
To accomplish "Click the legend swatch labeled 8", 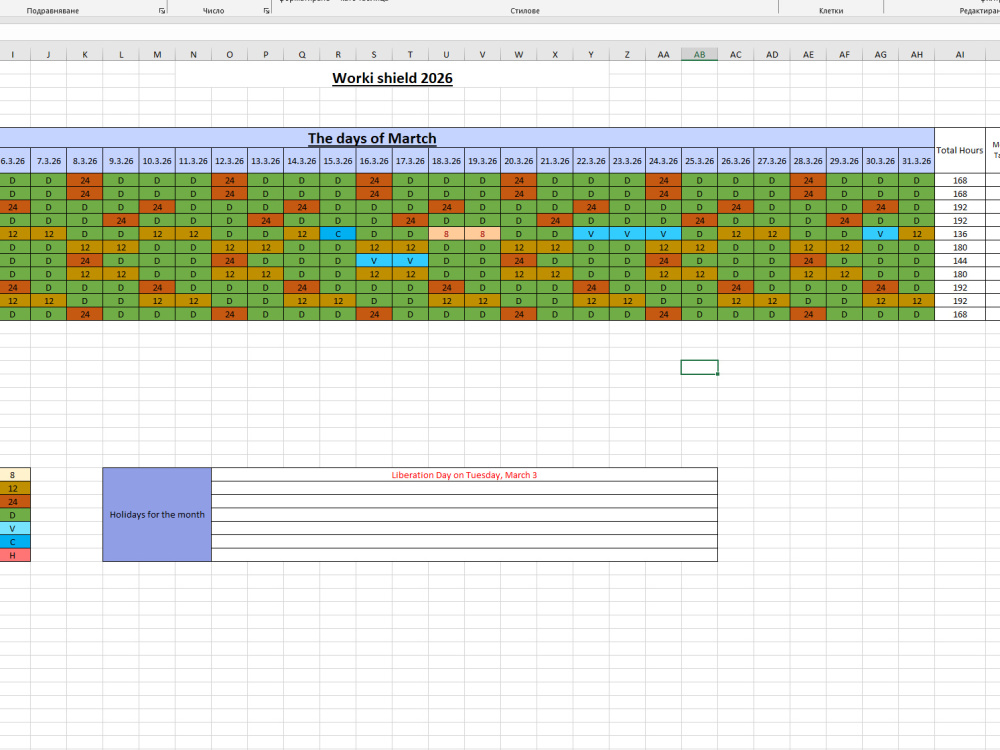I will pyautogui.click(x=13, y=475).
